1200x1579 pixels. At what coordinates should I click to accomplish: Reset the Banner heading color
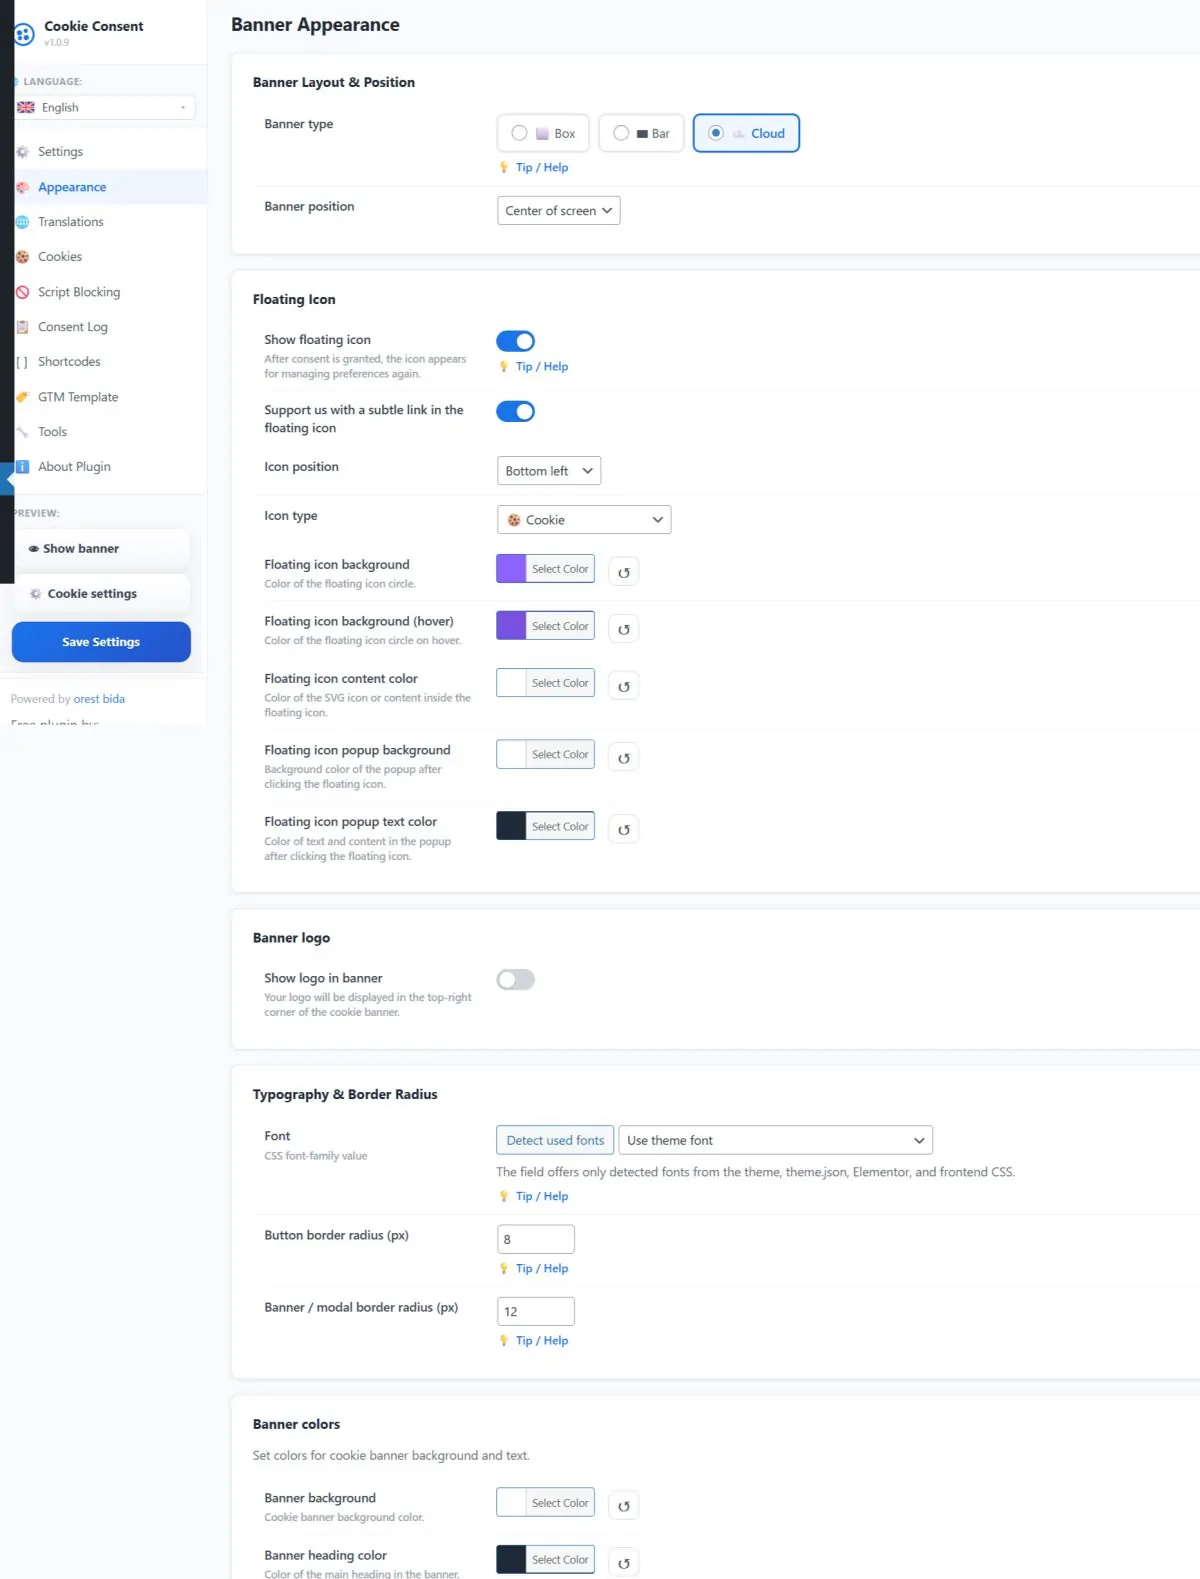624,1563
